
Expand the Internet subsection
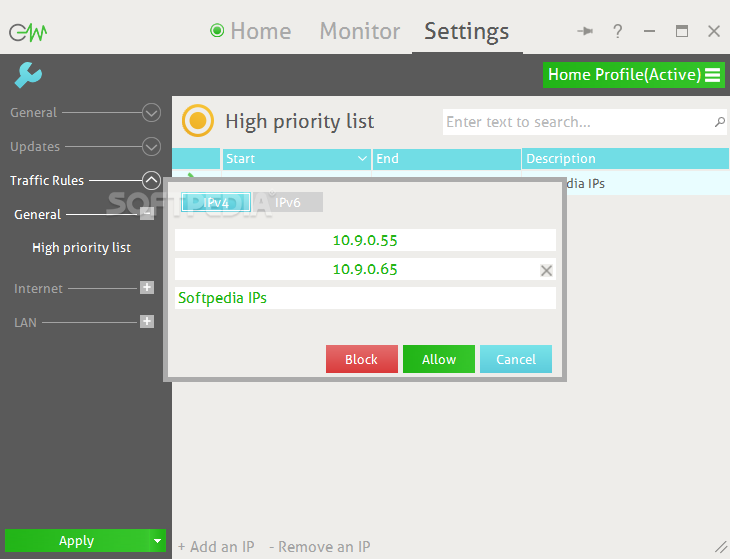147,288
